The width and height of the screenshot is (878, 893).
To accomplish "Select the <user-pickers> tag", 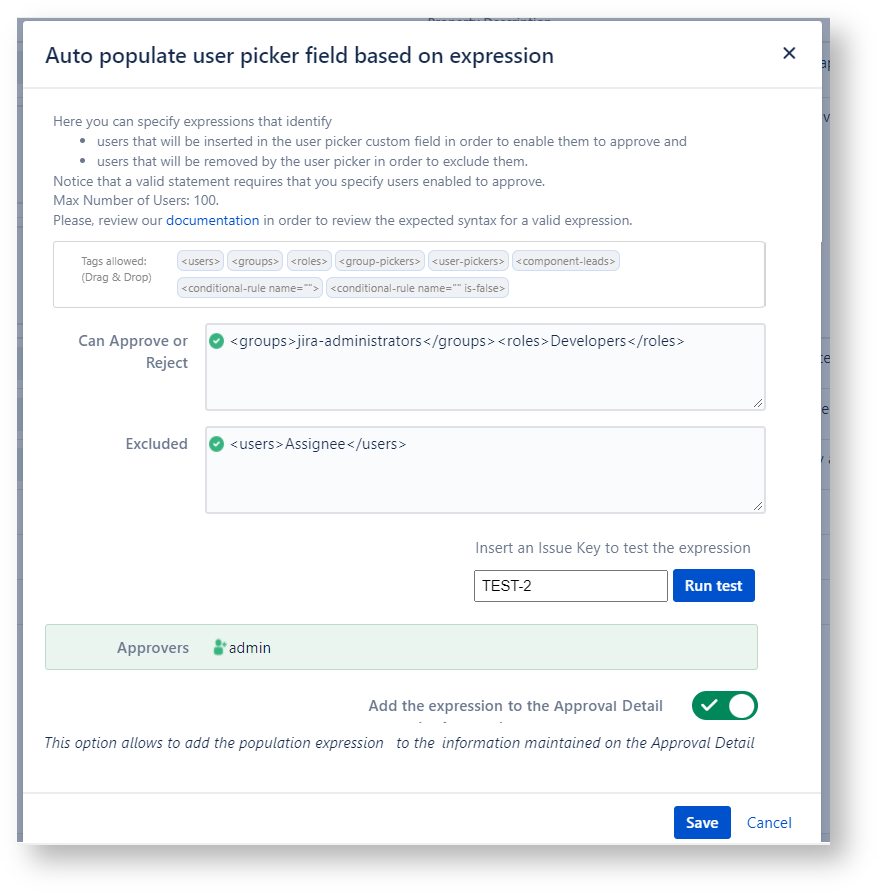I will [468, 261].
